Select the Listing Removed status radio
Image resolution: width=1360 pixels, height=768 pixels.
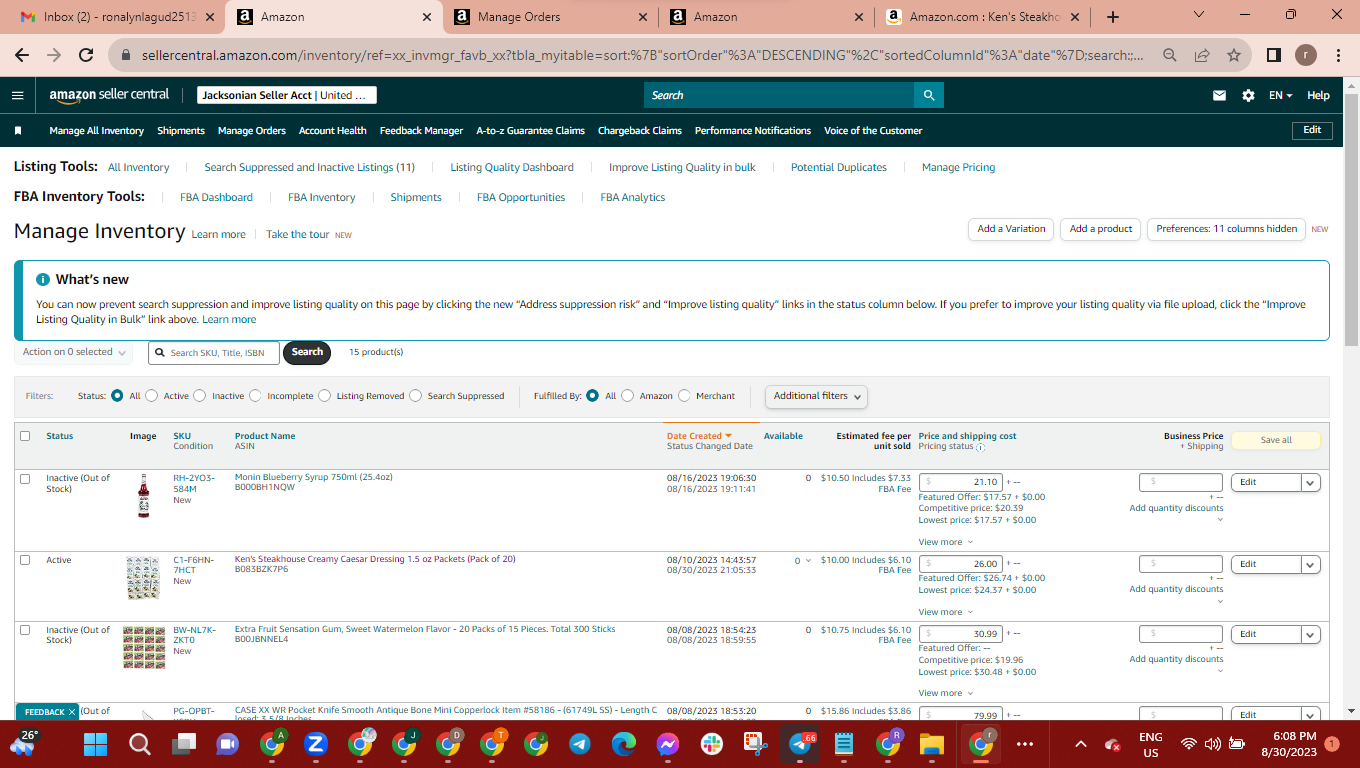[x=324, y=396]
